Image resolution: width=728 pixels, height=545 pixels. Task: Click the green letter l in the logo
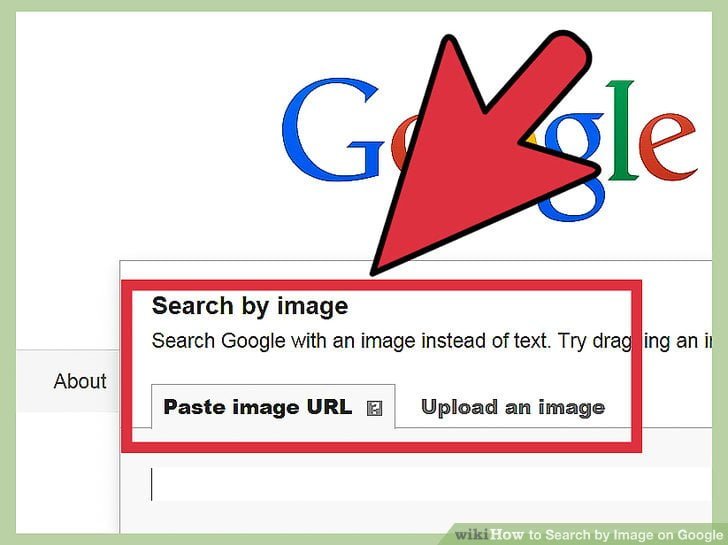[x=621, y=130]
